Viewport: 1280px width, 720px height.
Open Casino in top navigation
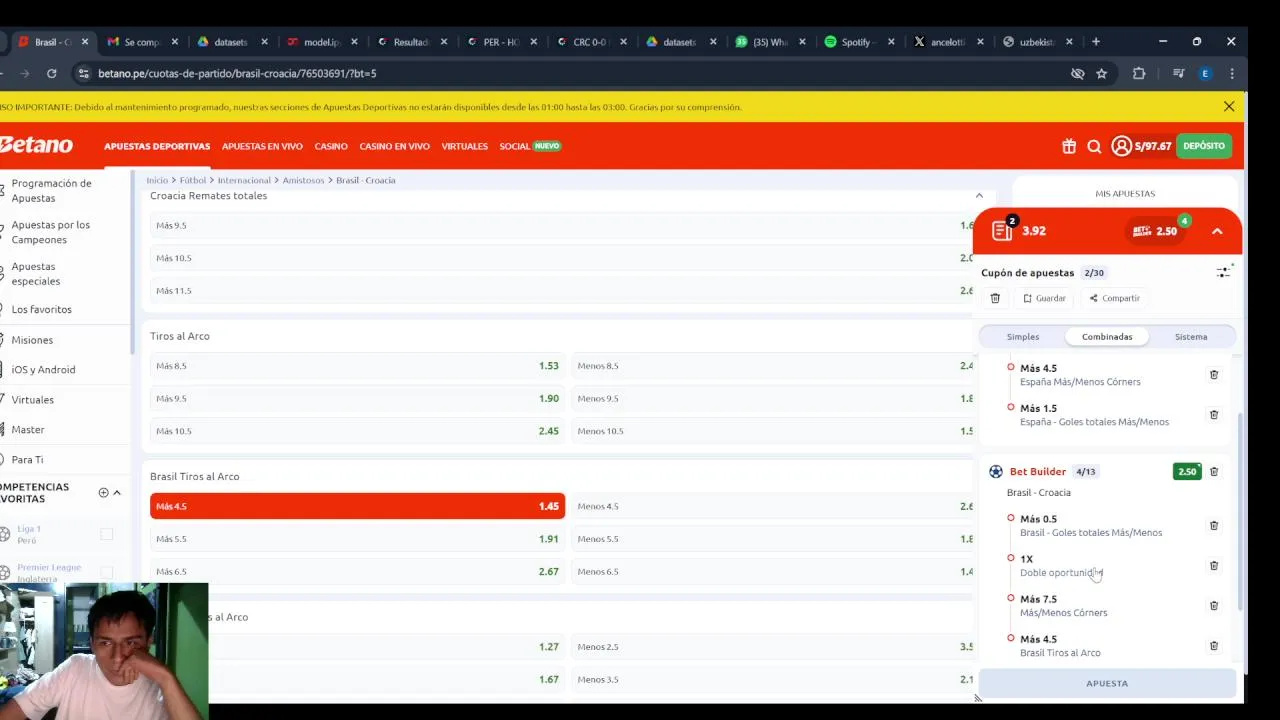coord(331,146)
